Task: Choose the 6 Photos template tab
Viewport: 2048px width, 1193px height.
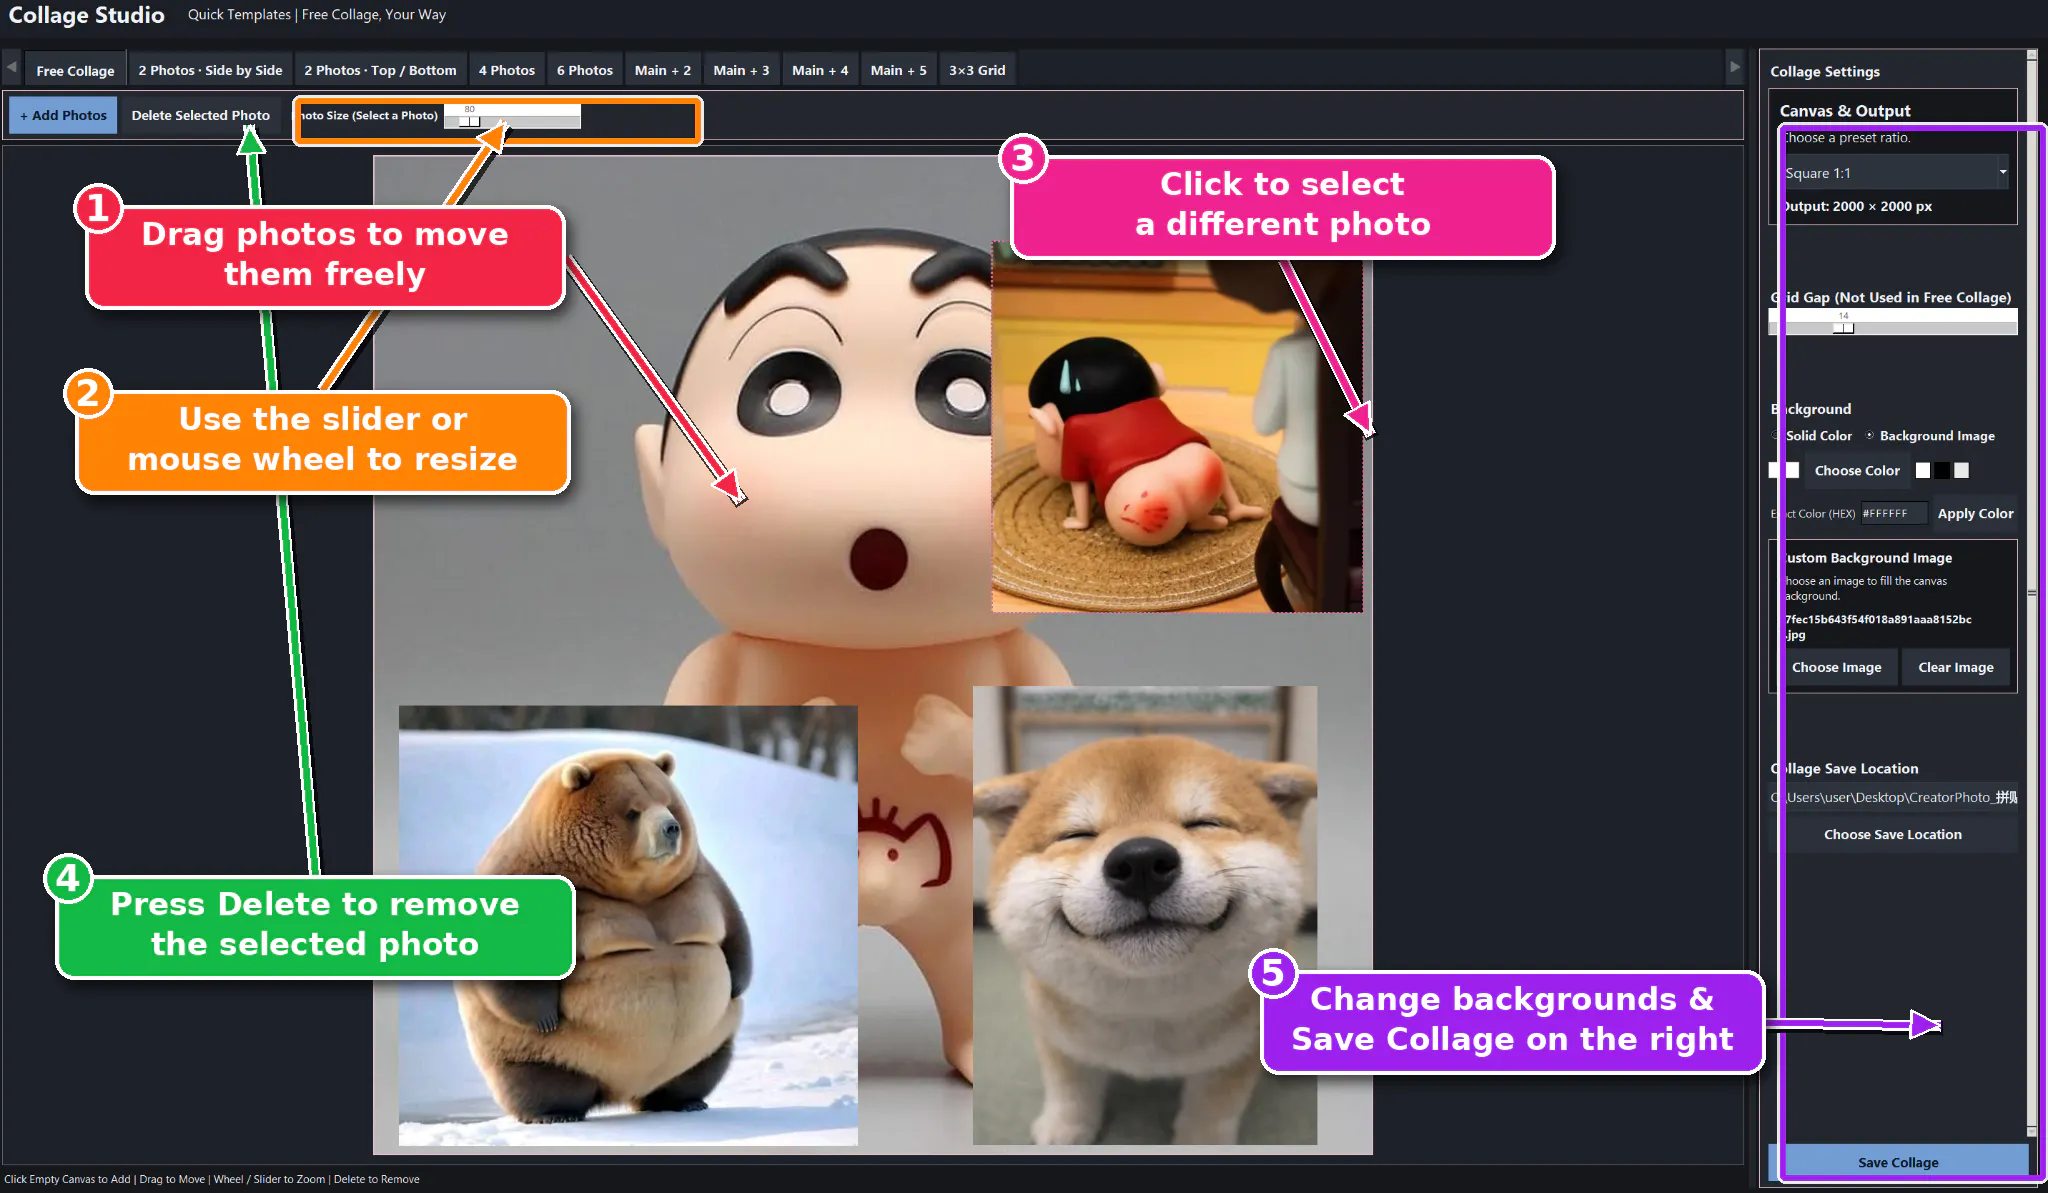Action: click(584, 70)
